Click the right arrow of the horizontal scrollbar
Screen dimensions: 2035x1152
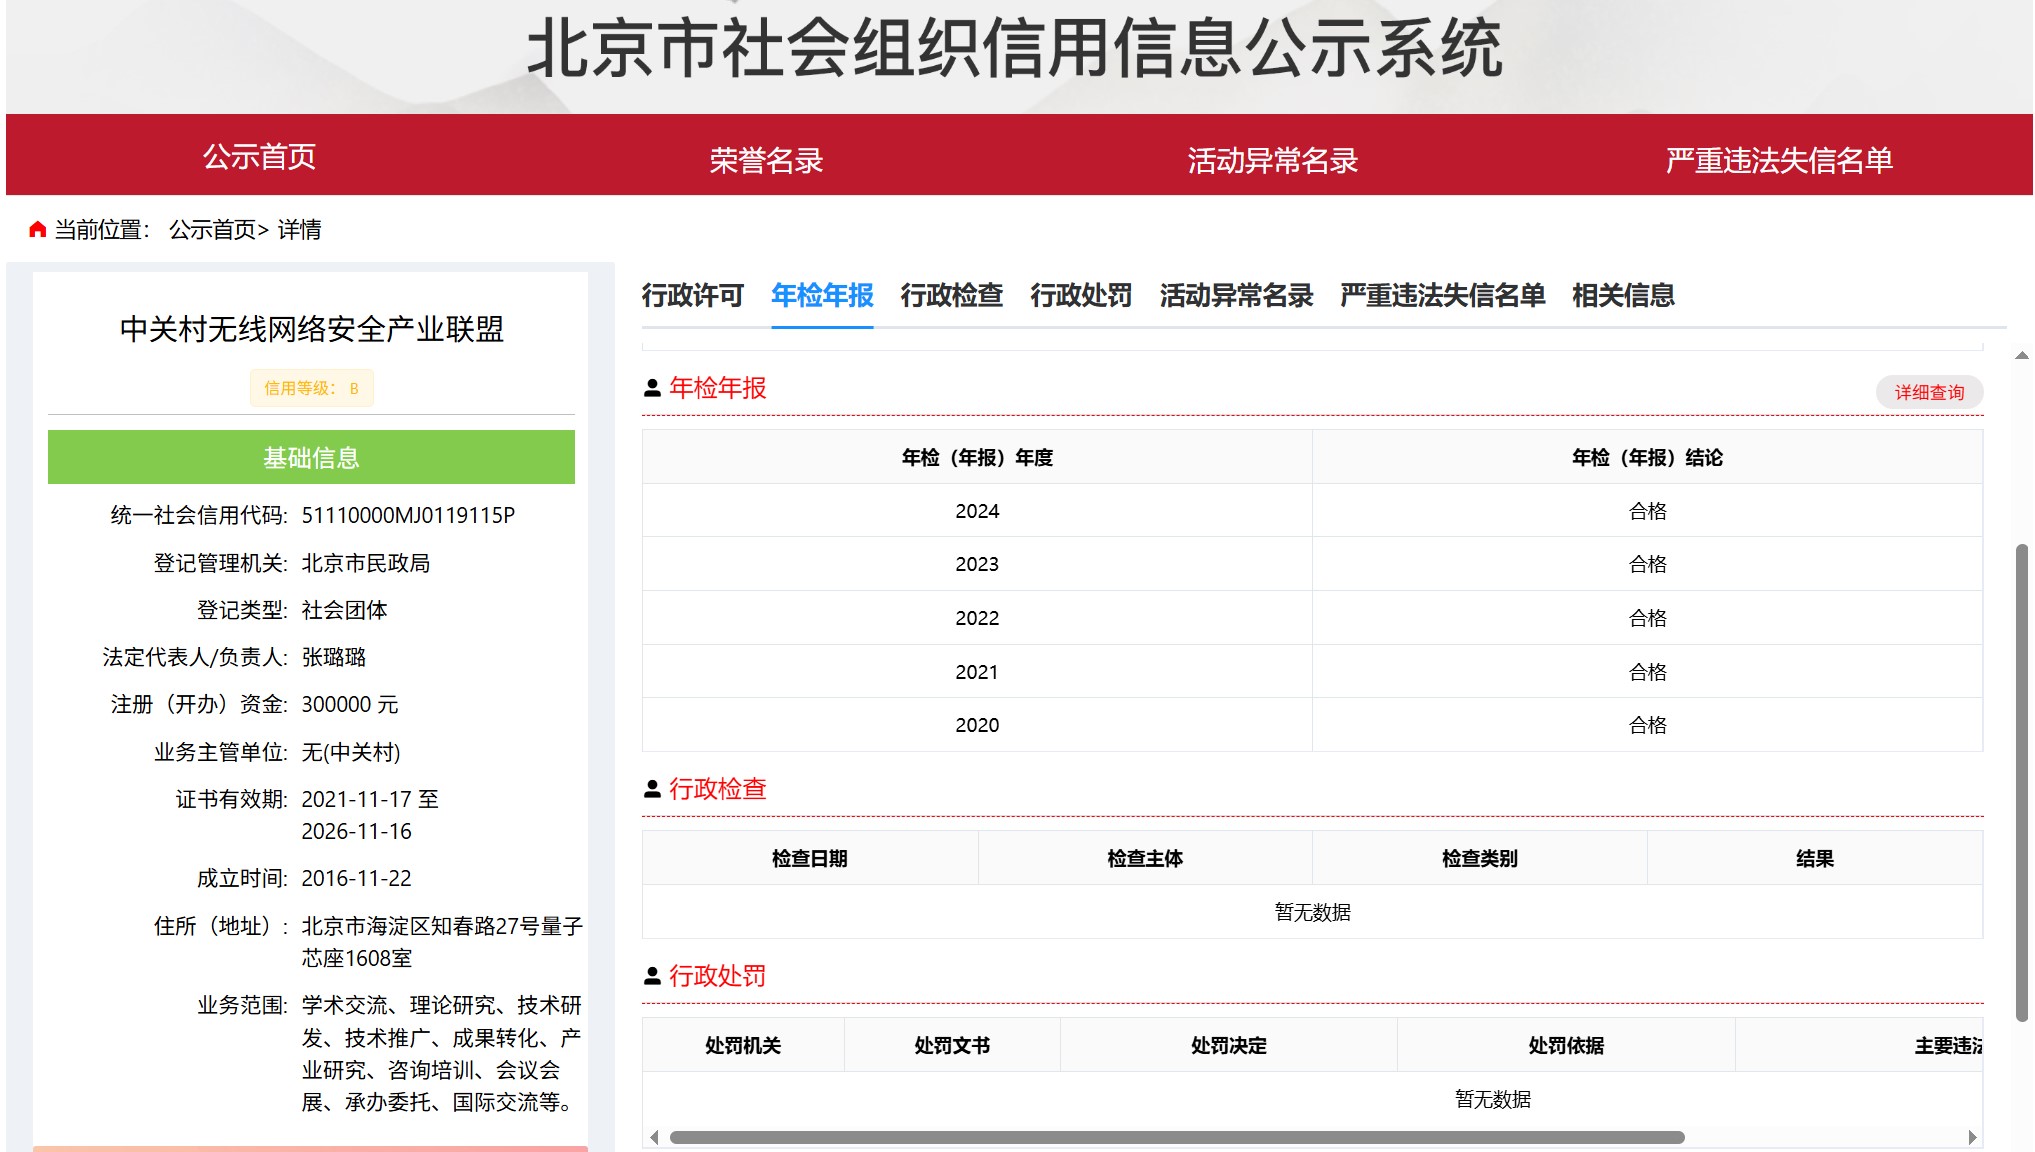tap(1972, 1137)
